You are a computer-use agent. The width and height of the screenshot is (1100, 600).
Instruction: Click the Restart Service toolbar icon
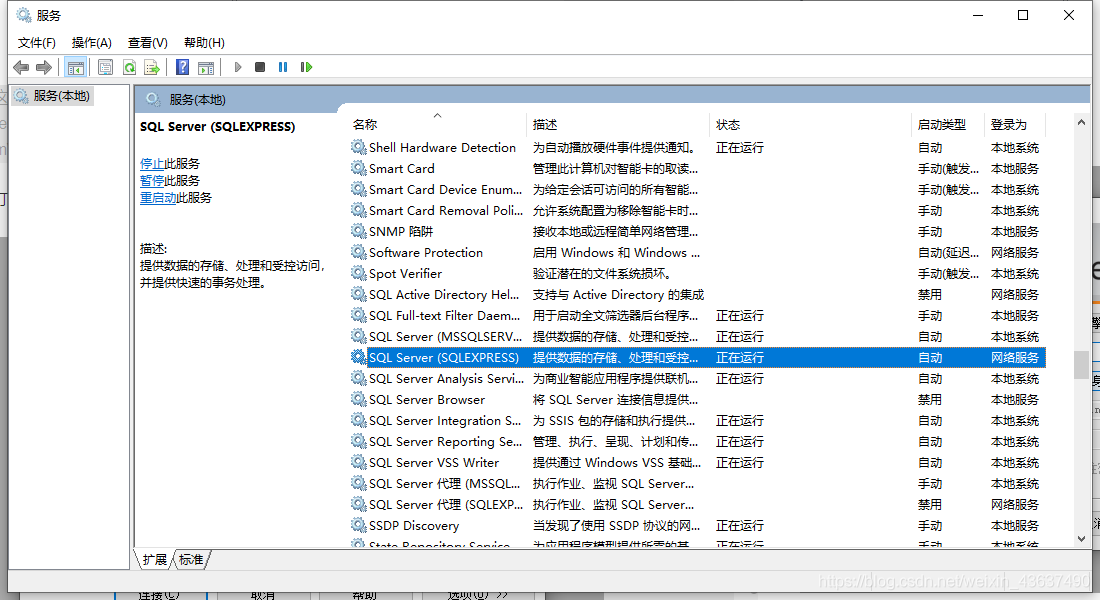click(x=306, y=67)
